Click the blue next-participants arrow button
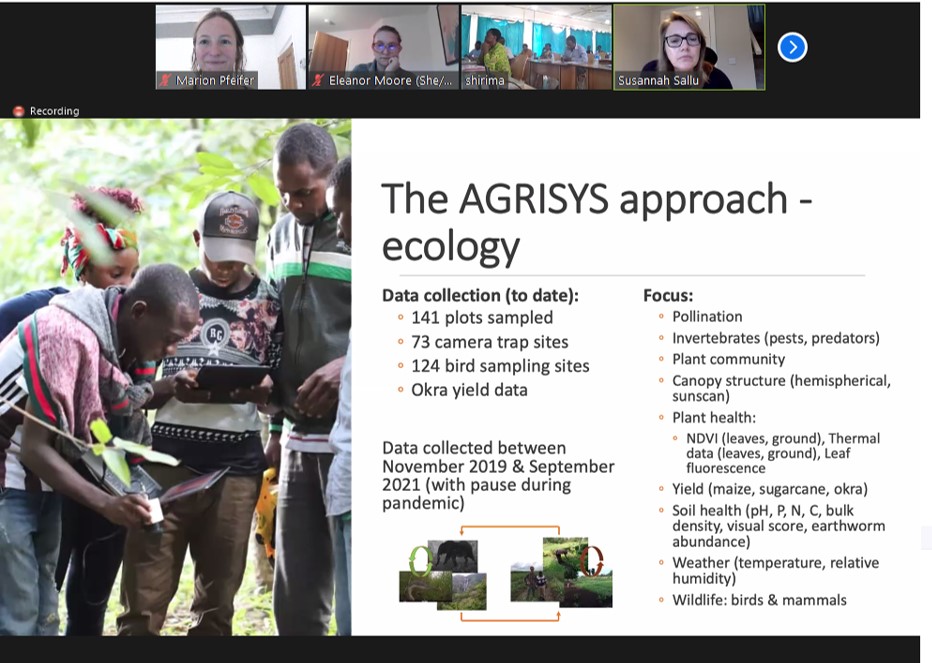The height and width of the screenshot is (663, 932). (792, 47)
